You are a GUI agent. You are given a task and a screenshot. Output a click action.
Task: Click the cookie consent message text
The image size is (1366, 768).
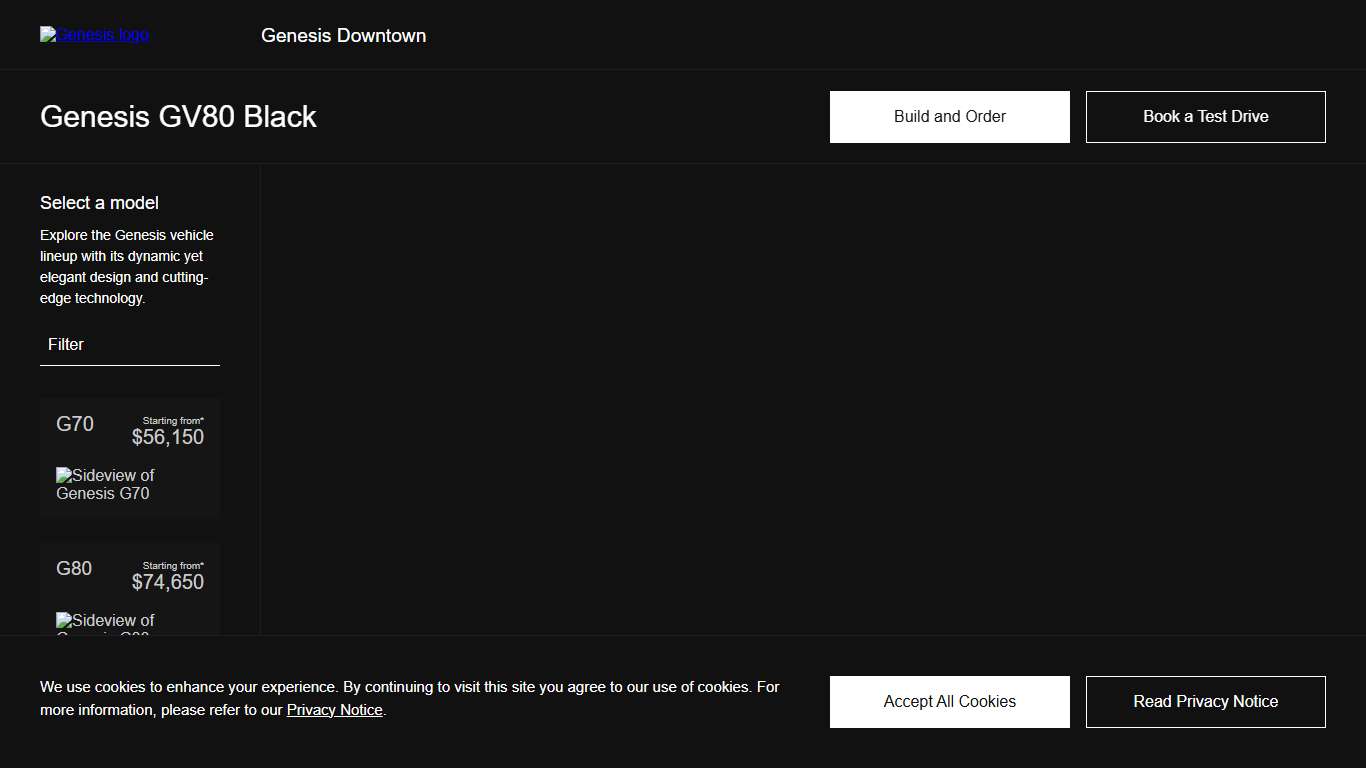point(409,688)
